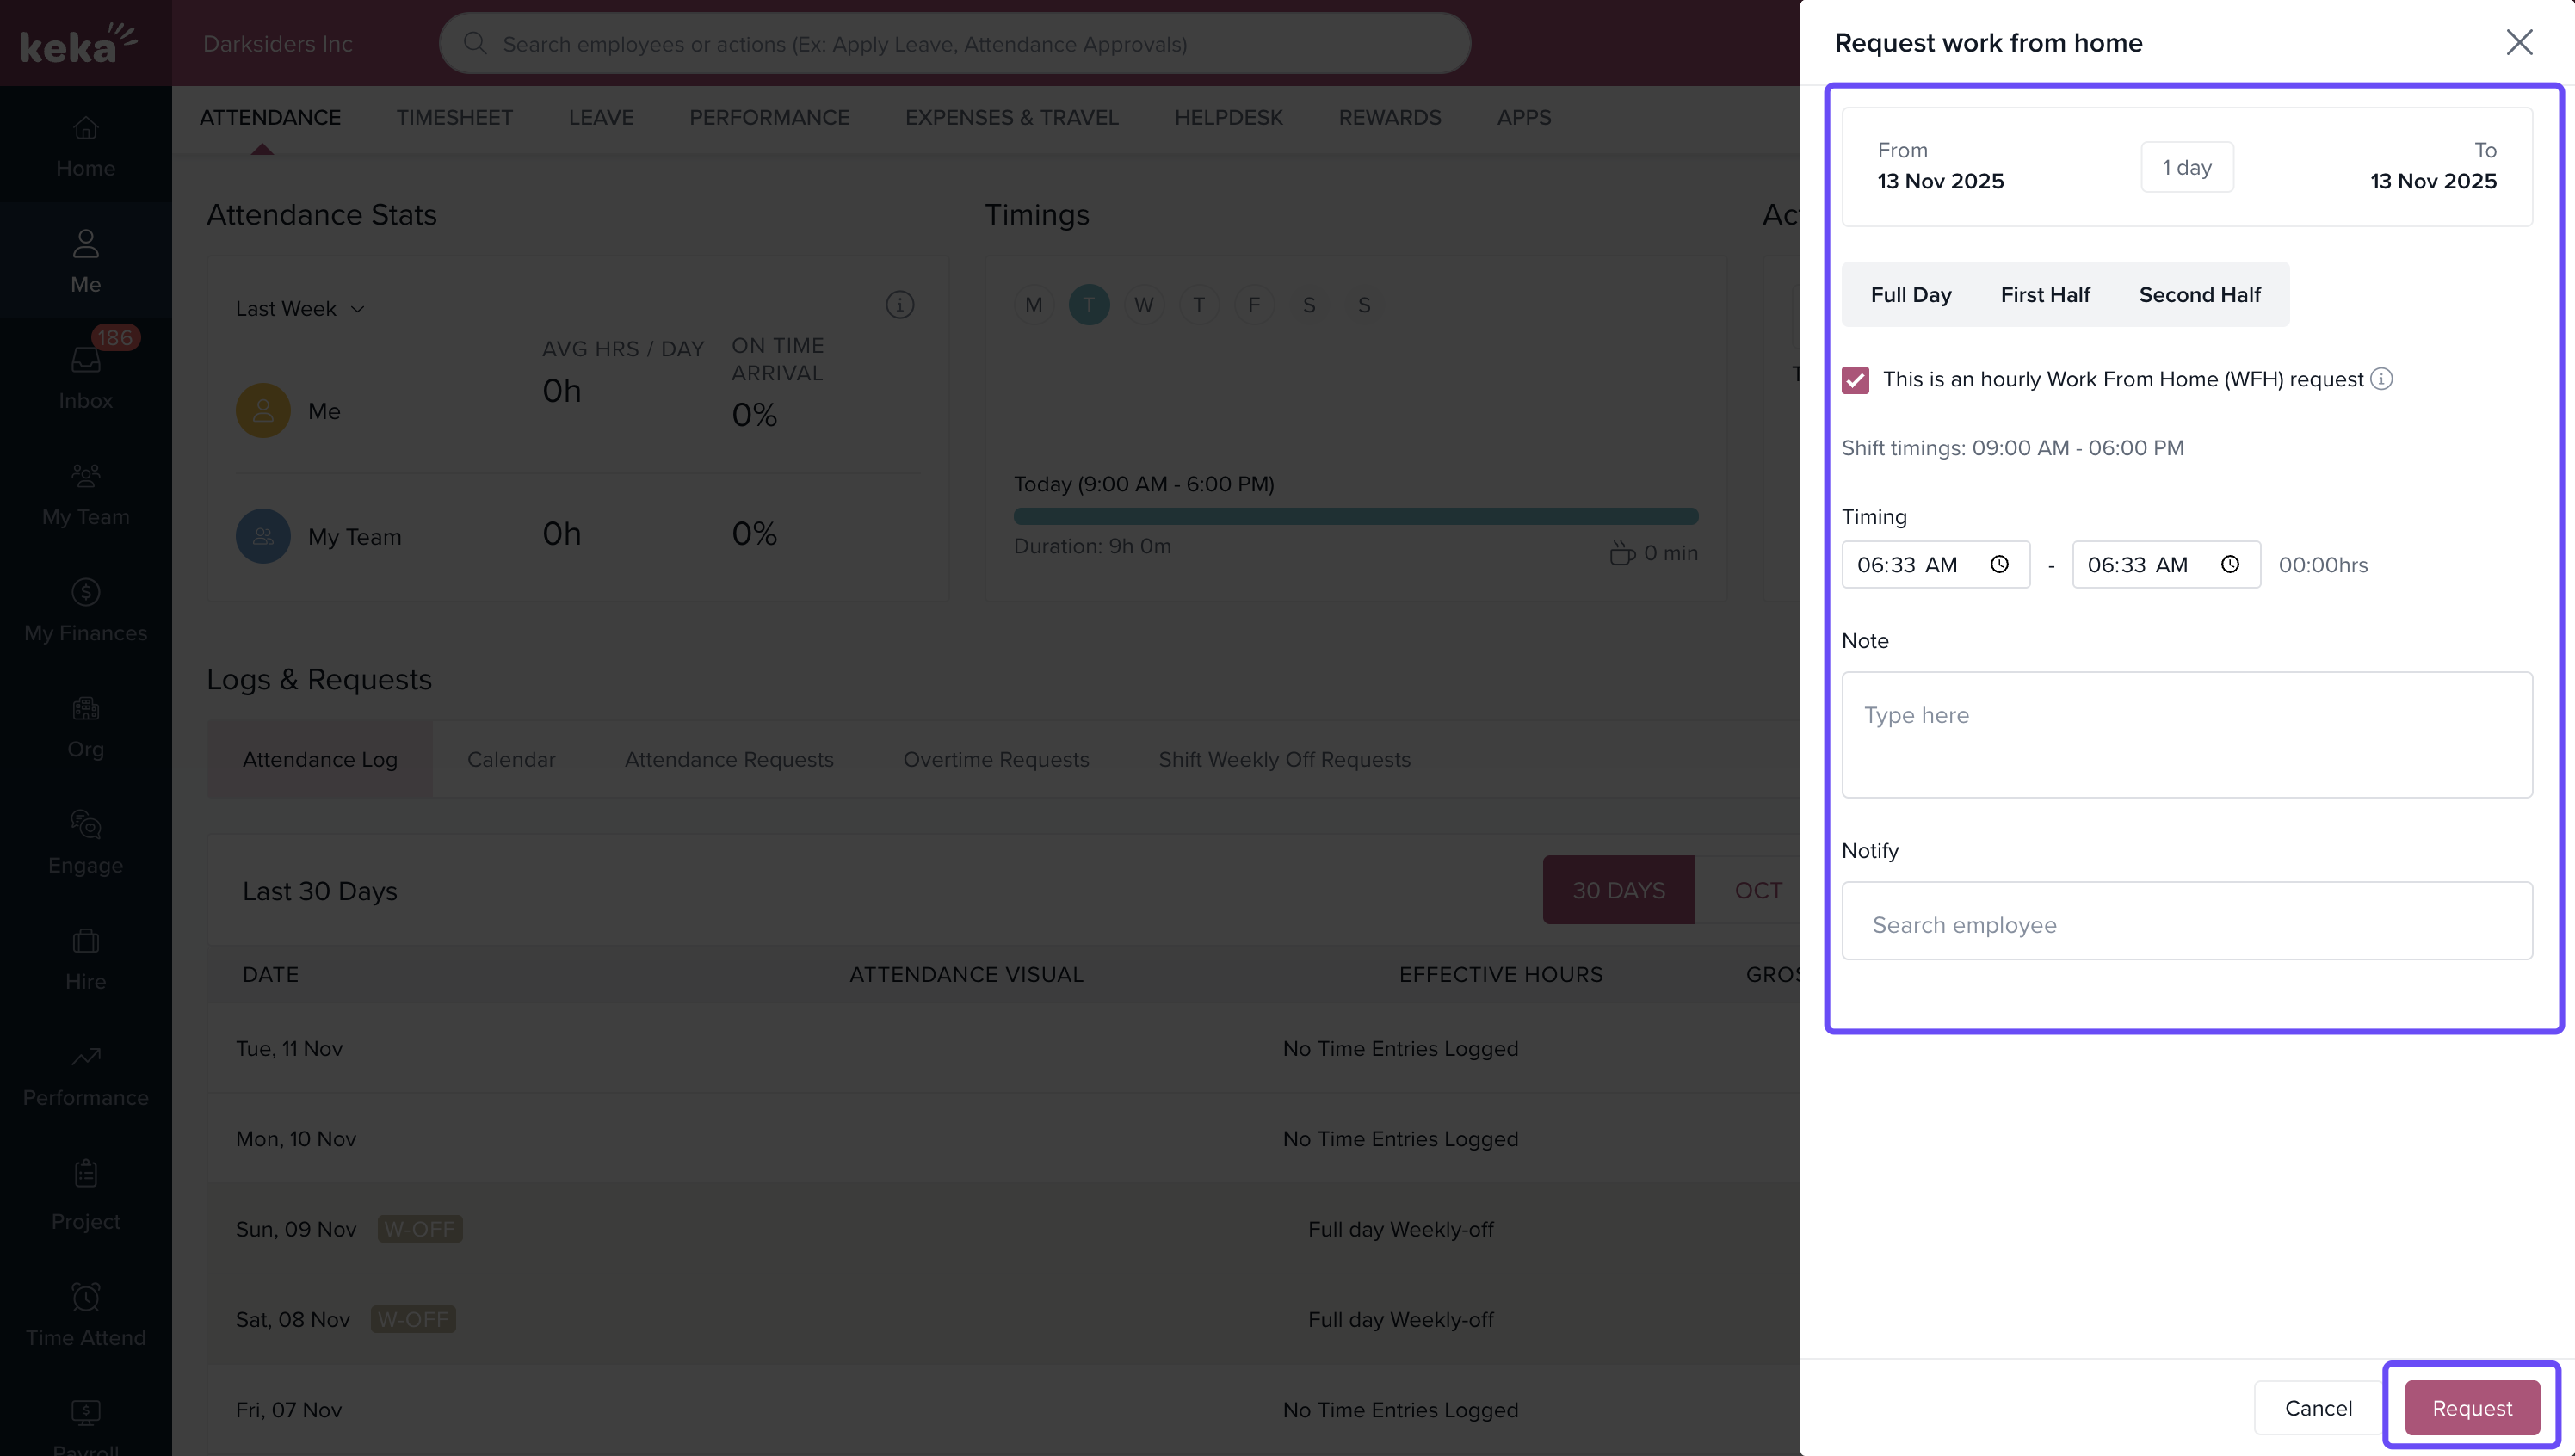Click the Search employee notify field
The image size is (2575, 1456).
[x=2186, y=923]
